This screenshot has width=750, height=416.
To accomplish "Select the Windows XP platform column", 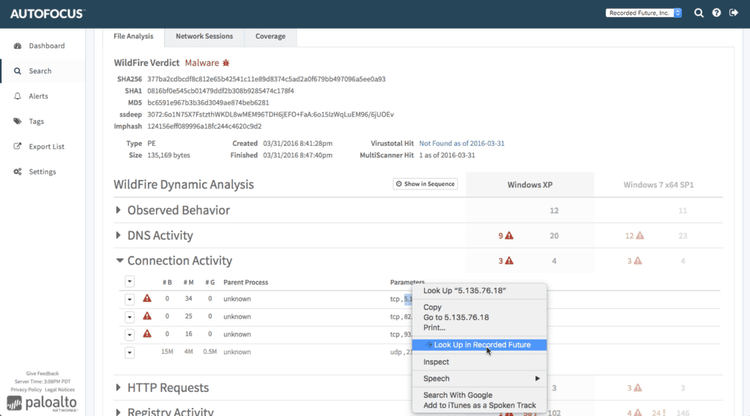I will coord(530,184).
